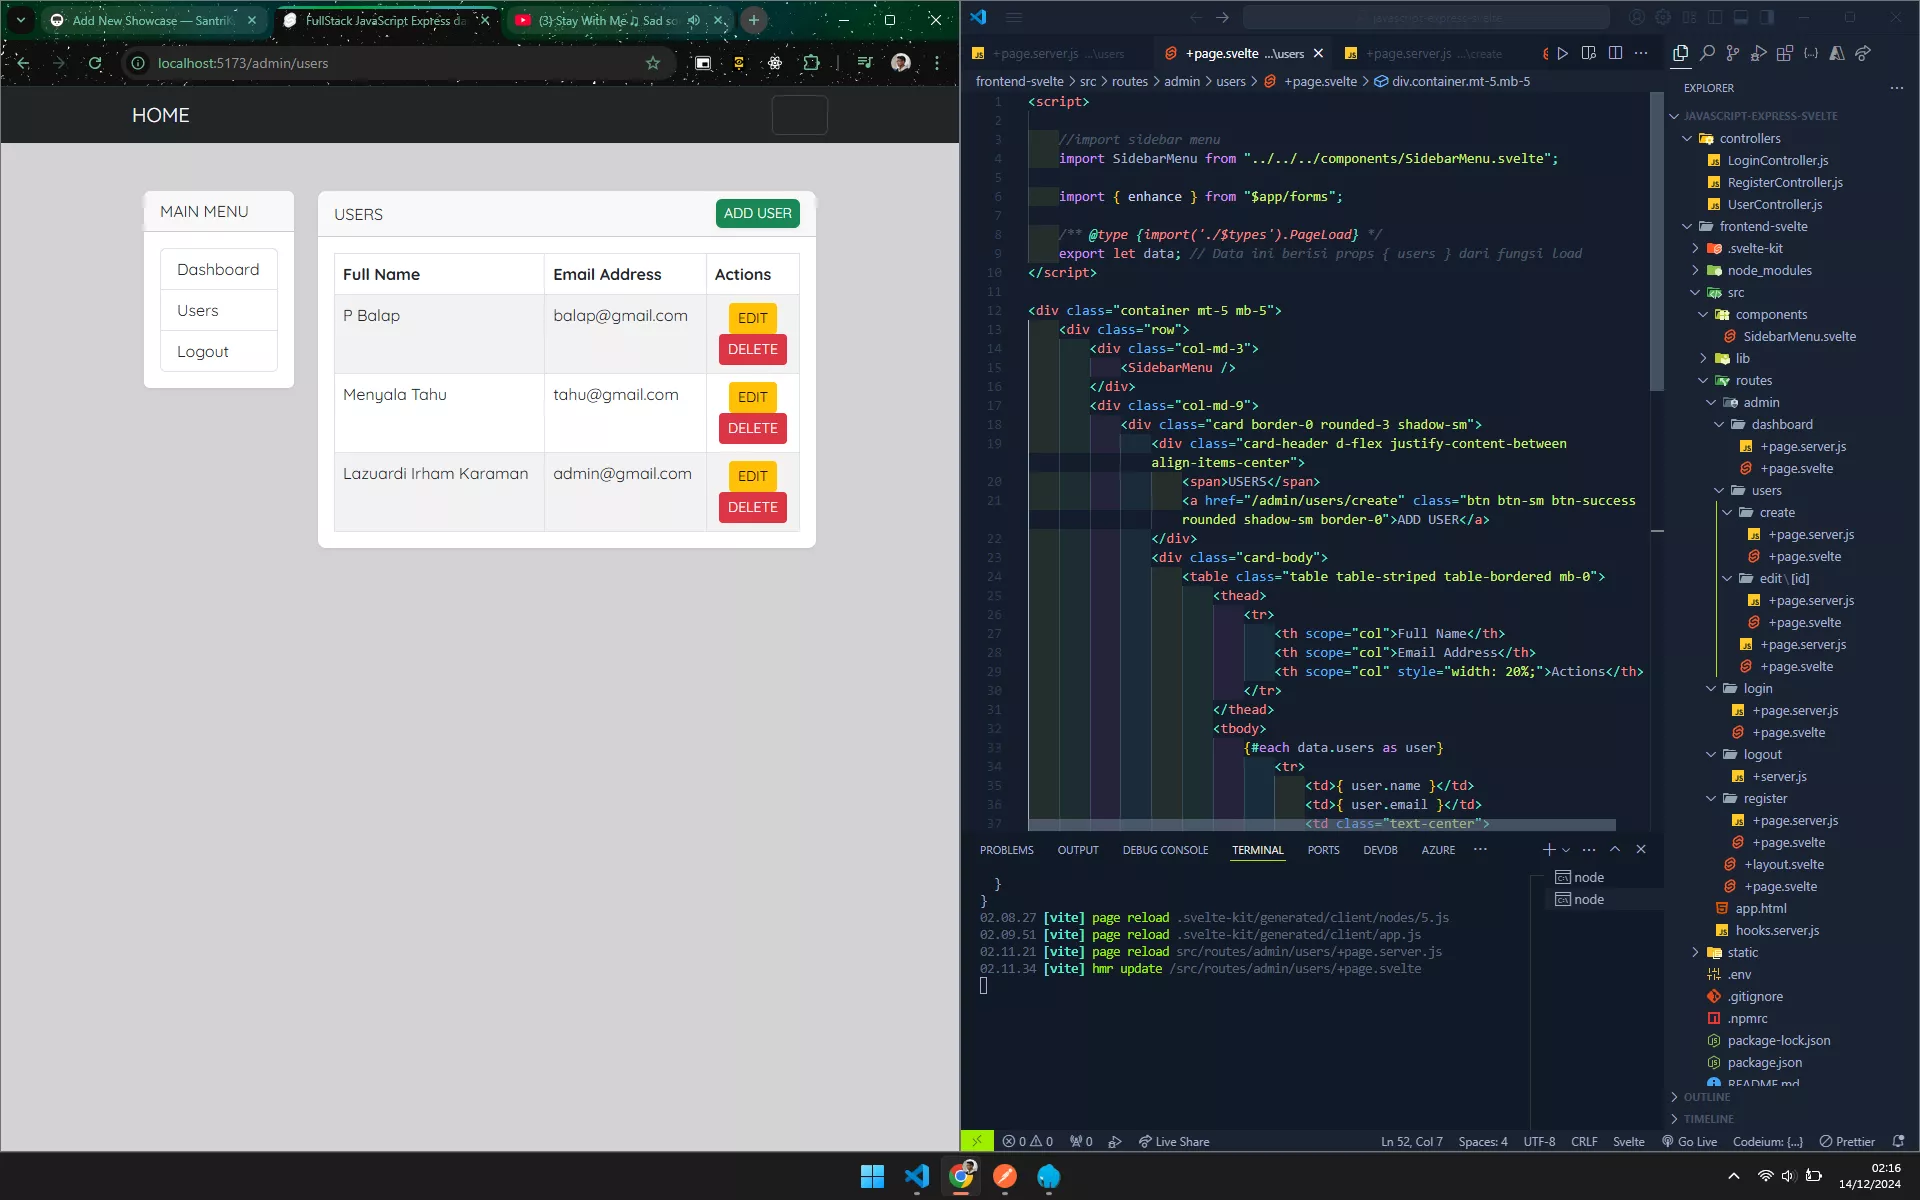Switch to the DEBUG CONSOLE tab

coord(1165,850)
